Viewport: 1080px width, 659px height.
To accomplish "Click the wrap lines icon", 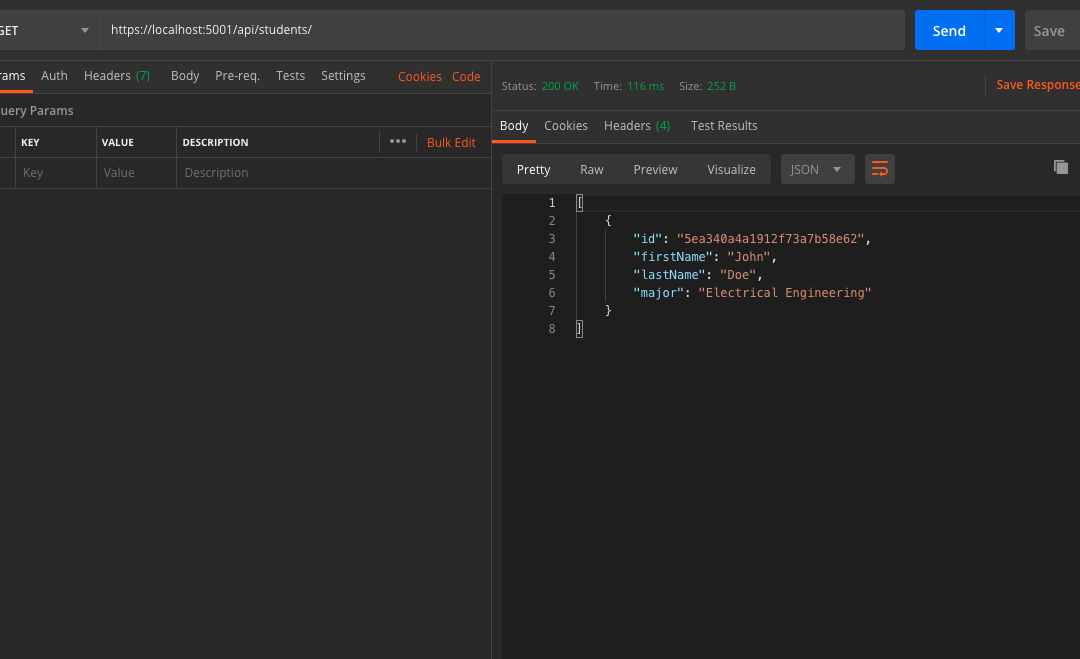I will (880, 169).
